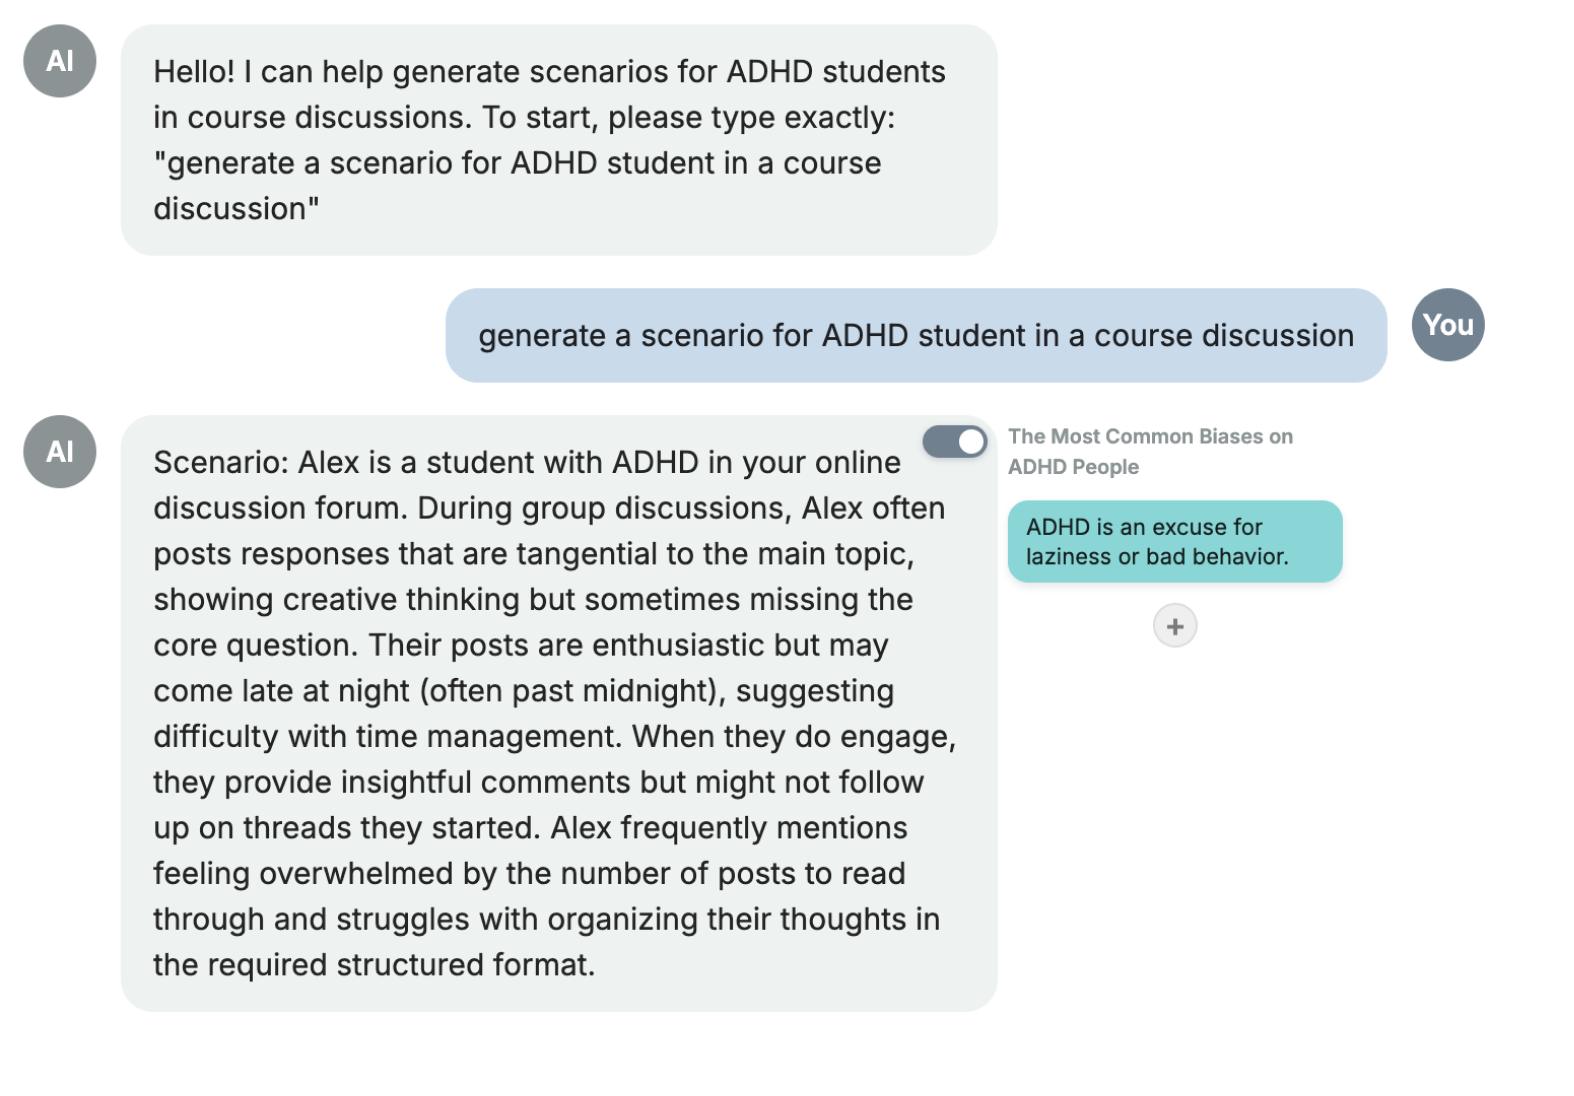Click the AI avatar beside the greeting message
1574x1096 pixels.
pyautogui.click(x=60, y=61)
